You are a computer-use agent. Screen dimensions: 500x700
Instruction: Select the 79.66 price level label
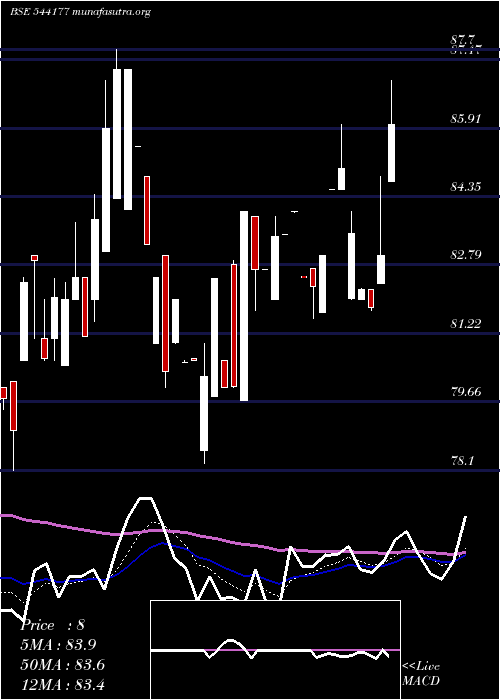[466, 392]
